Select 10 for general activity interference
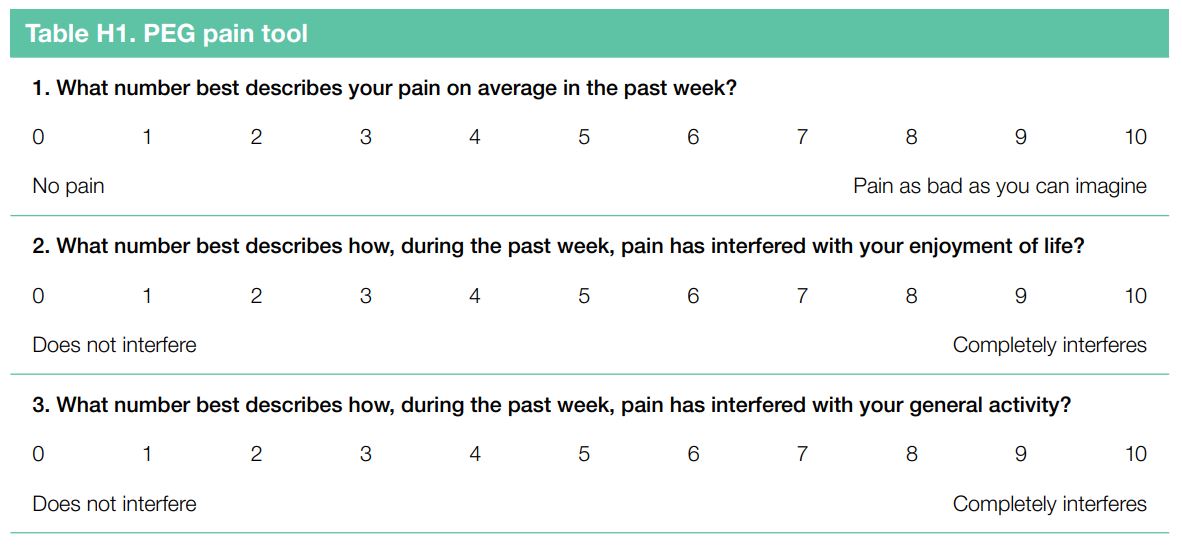This screenshot has width=1182, height=546. coord(1135,454)
